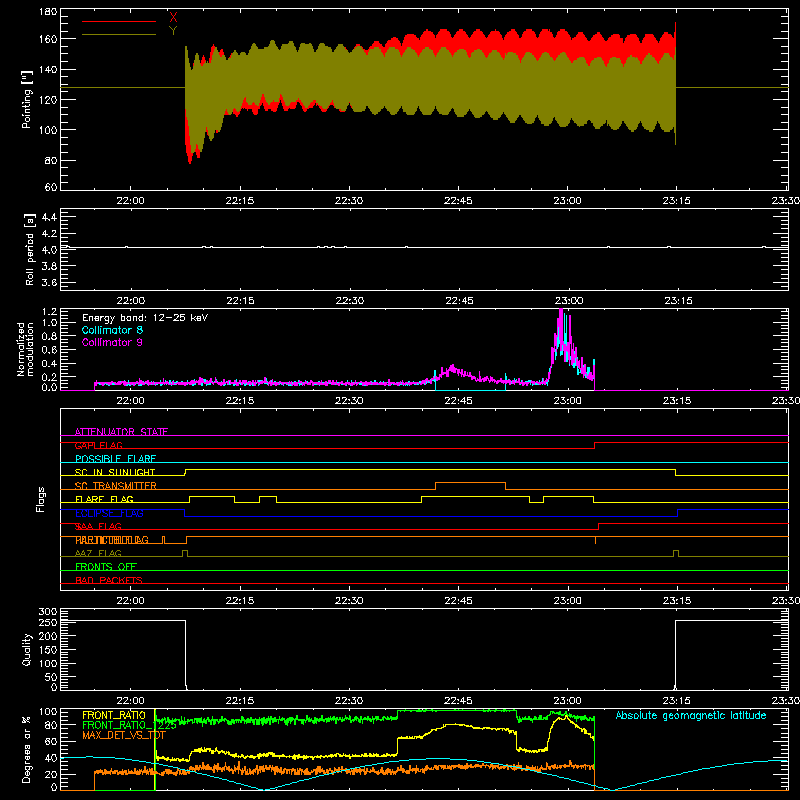The width and height of the screenshot is (800, 800).
Task: Click the raised SC_TRANSMITTER flag segment
Action: click(x=470, y=483)
